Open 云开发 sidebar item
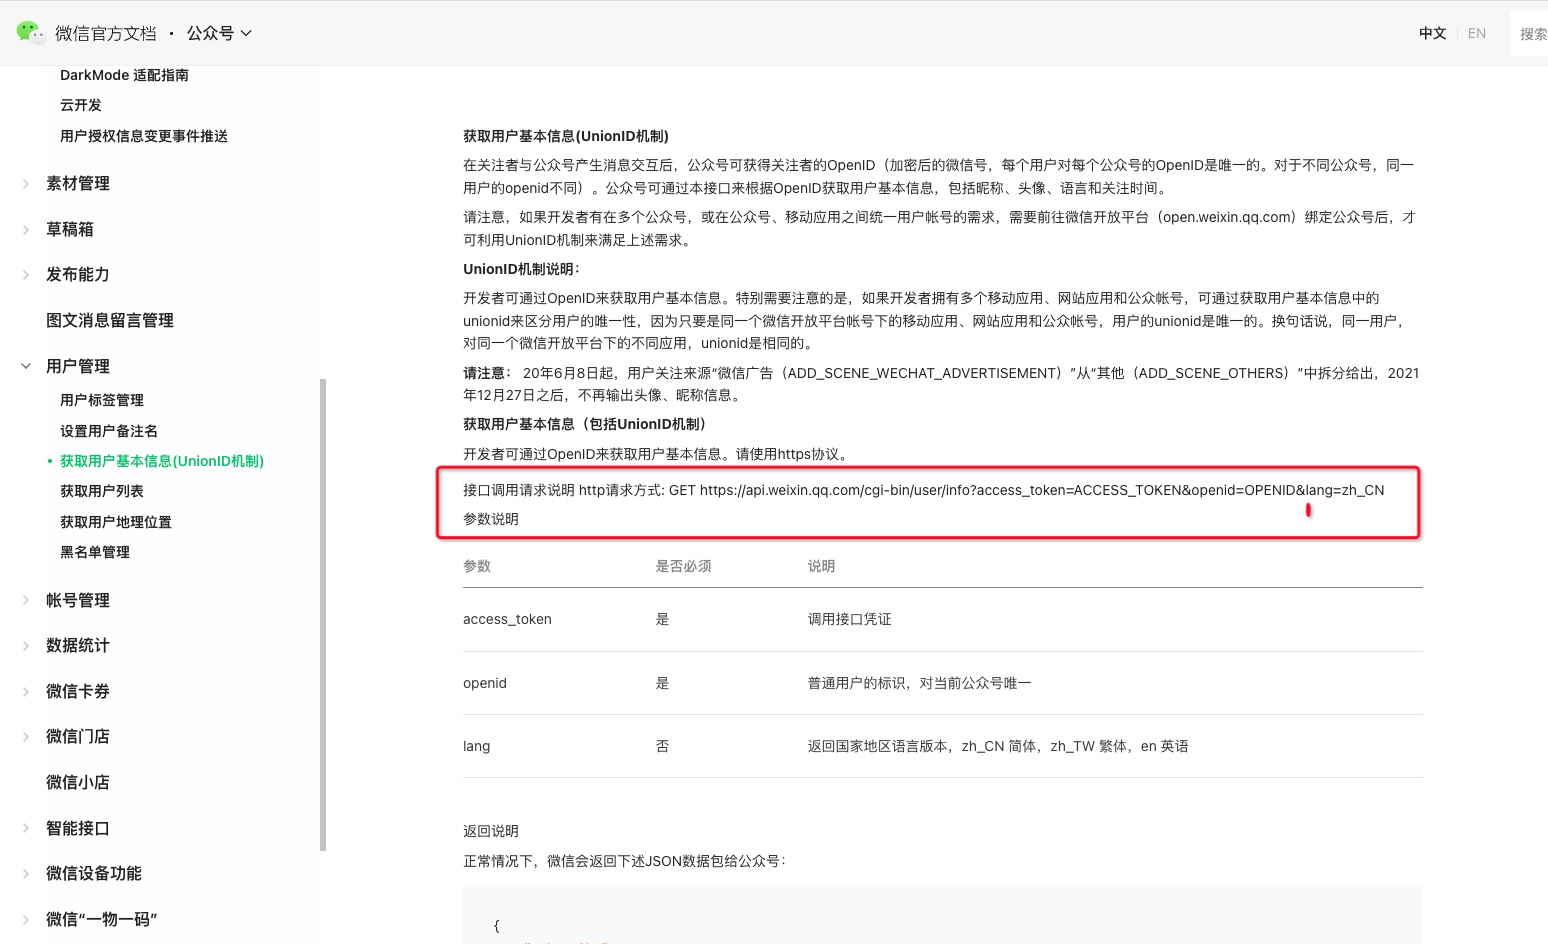 tap(81, 105)
